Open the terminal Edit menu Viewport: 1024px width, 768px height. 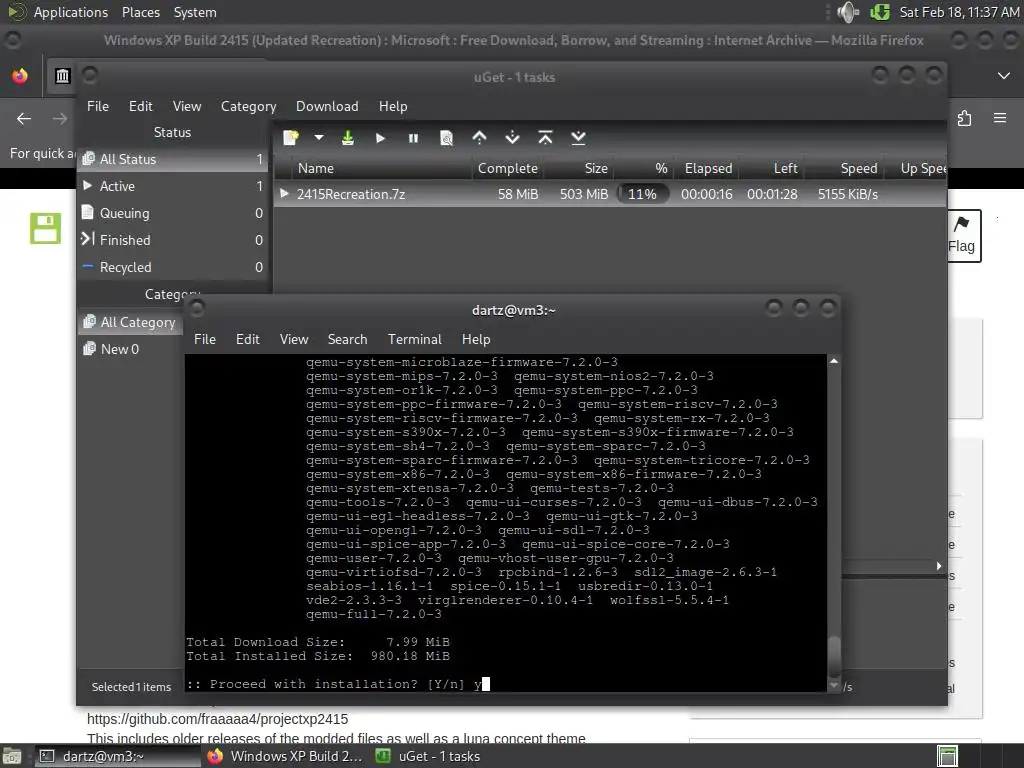point(248,340)
